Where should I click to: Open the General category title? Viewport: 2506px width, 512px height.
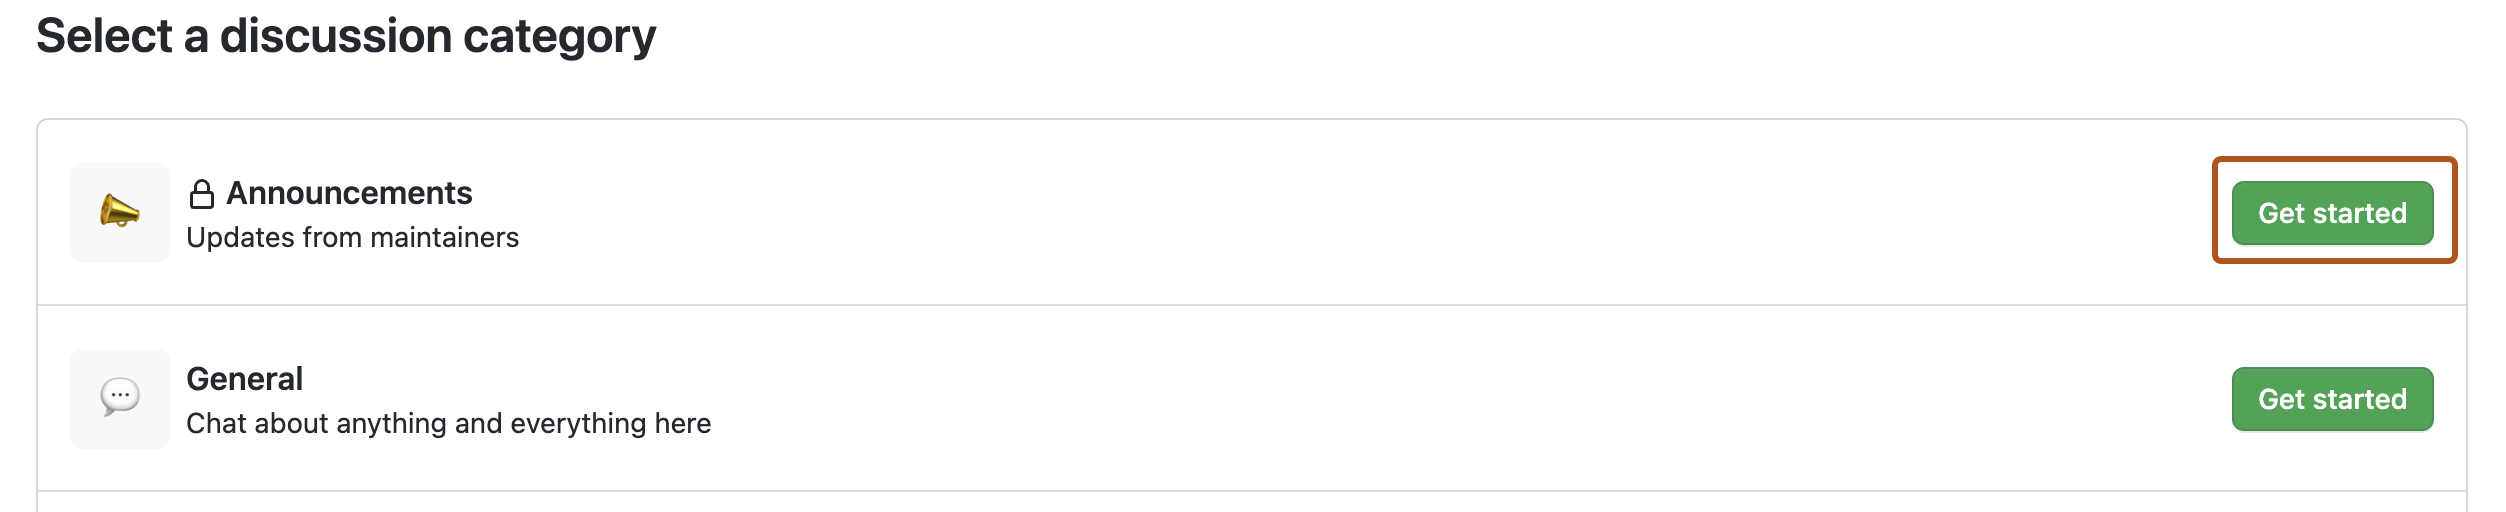tap(244, 379)
